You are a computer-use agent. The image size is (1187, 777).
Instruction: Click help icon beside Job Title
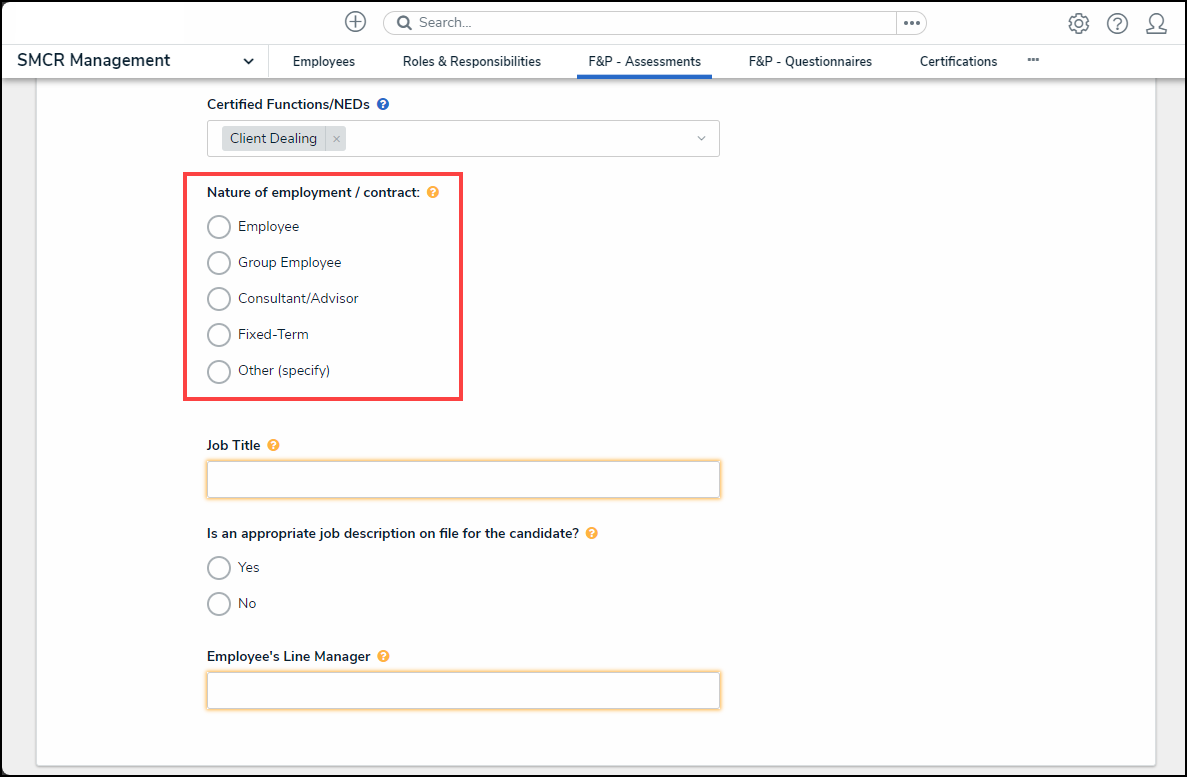pyautogui.click(x=273, y=445)
